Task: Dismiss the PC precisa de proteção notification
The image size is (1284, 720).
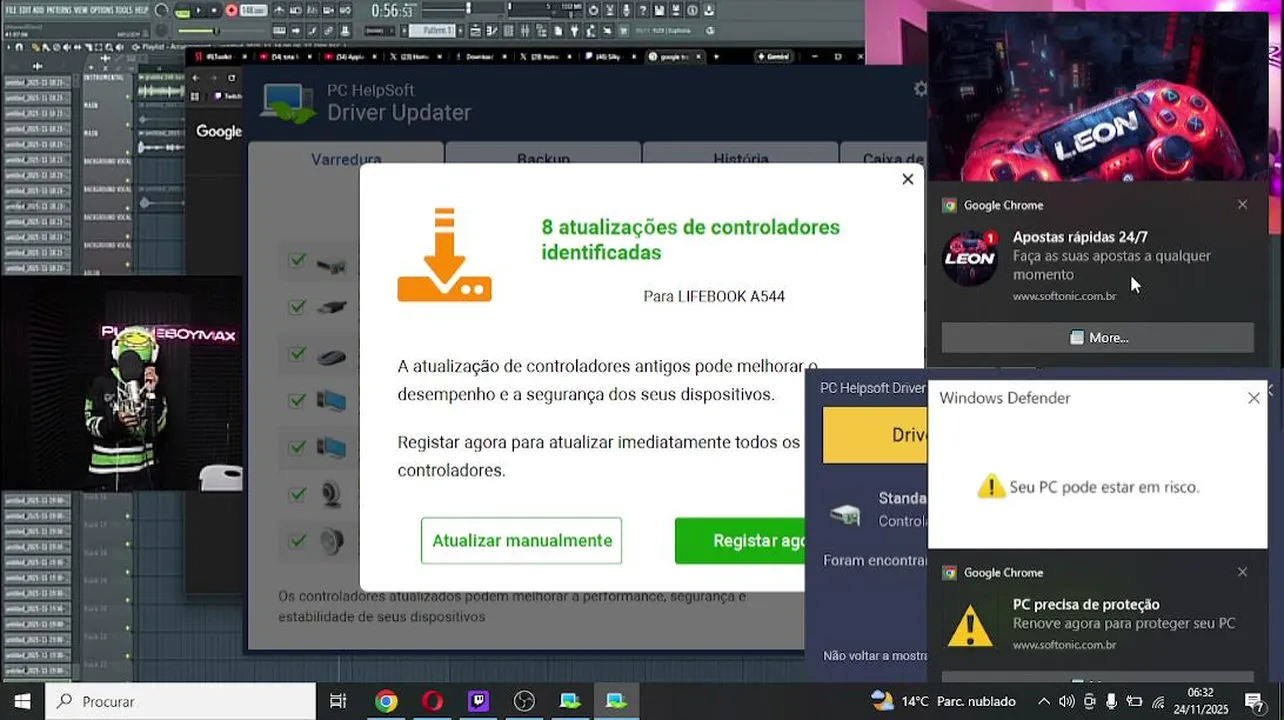Action: click(1242, 572)
